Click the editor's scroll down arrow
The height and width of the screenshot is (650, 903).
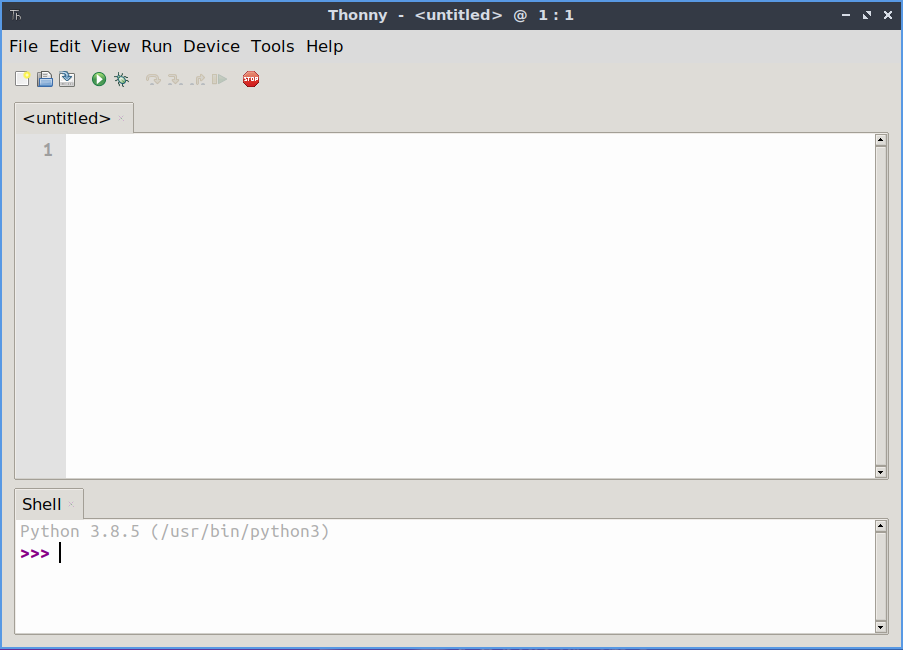[880, 471]
